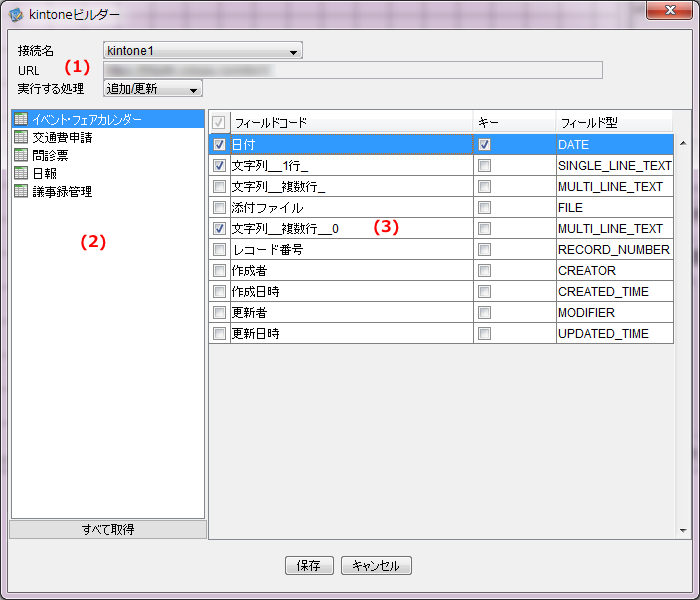Screen dimensions: 700x600
Task: Open the 実行する処理 追加/更新 dropdown
Action: 153,88
